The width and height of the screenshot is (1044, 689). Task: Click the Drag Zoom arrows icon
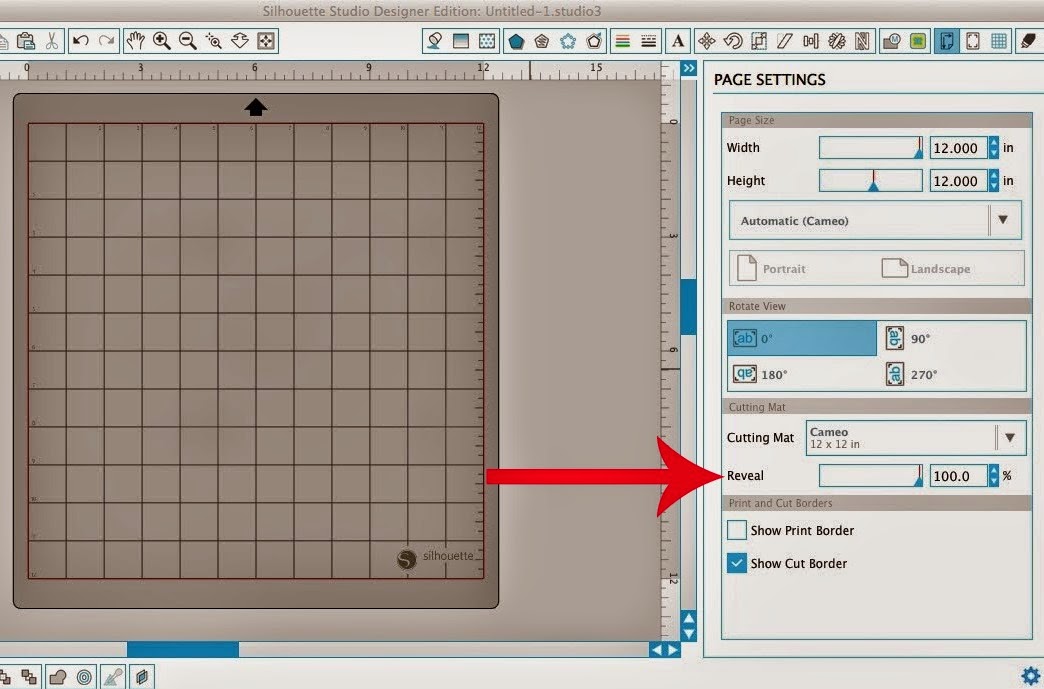(240, 41)
